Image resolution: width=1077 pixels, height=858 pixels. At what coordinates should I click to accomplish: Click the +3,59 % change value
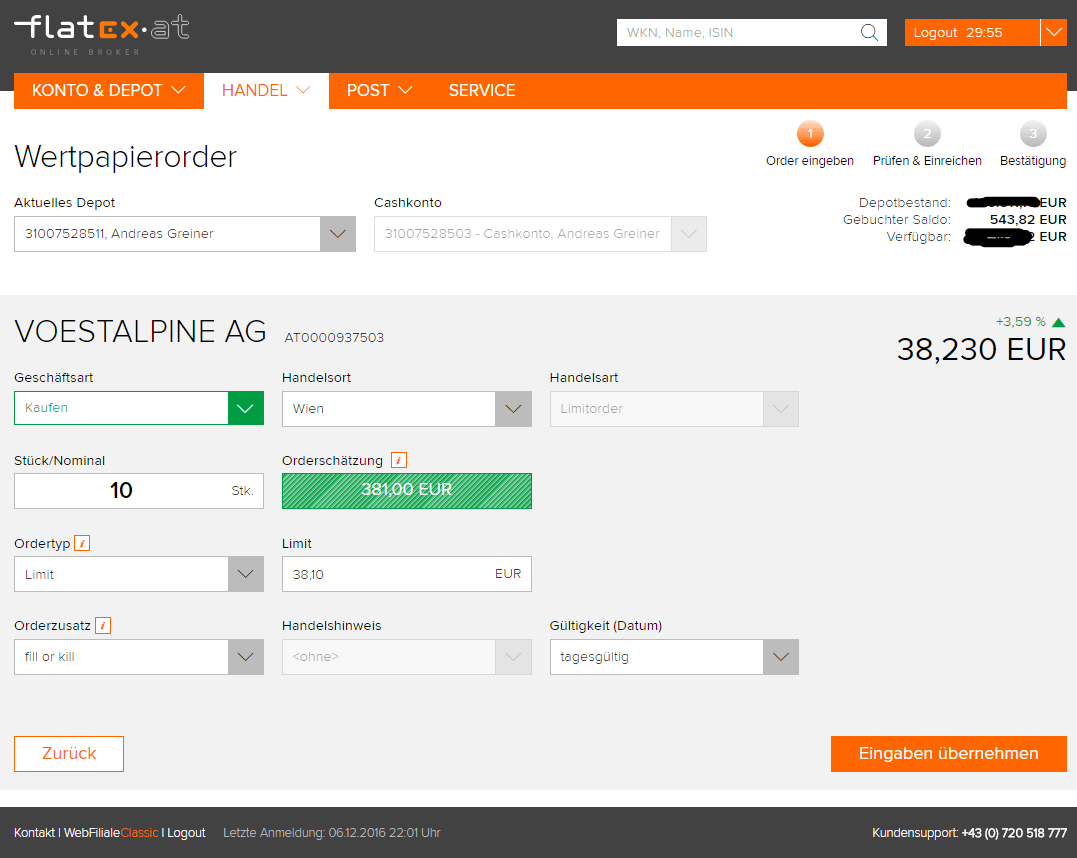click(1021, 321)
